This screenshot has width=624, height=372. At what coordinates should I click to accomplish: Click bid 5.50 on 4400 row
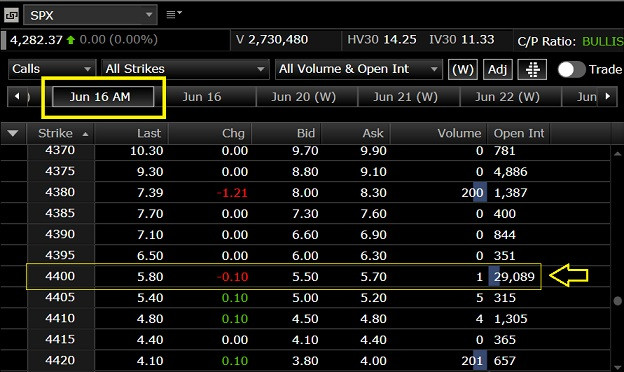point(305,277)
